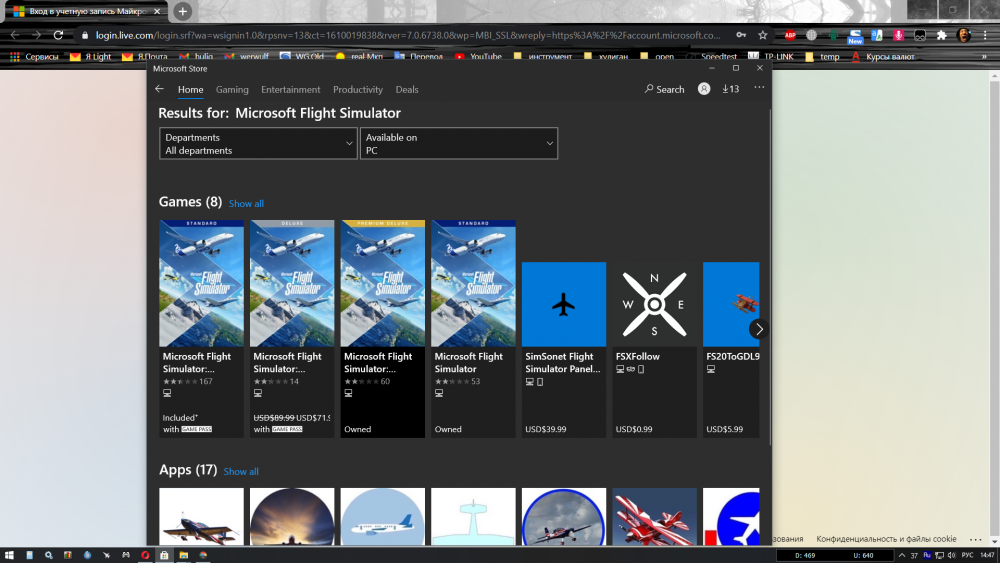This screenshot has width=1000, height=563.
Task: Open a new Chrome tab
Action: coord(183,11)
